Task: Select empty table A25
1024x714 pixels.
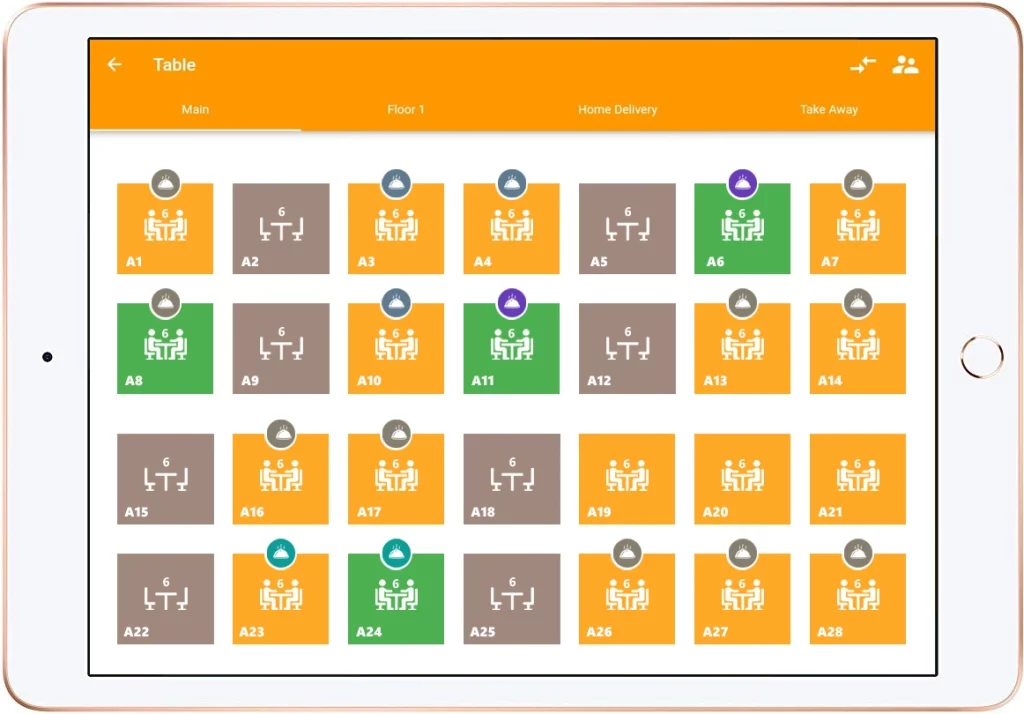Action: point(511,599)
